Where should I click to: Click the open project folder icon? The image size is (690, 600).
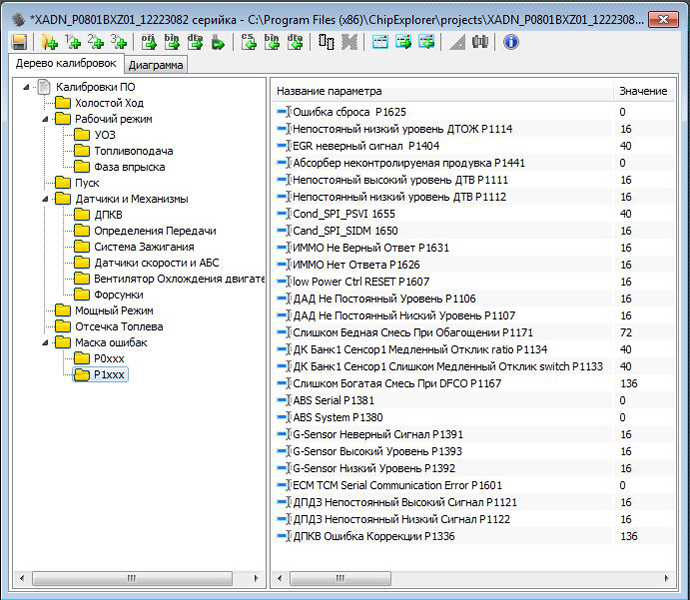[x=49, y=42]
